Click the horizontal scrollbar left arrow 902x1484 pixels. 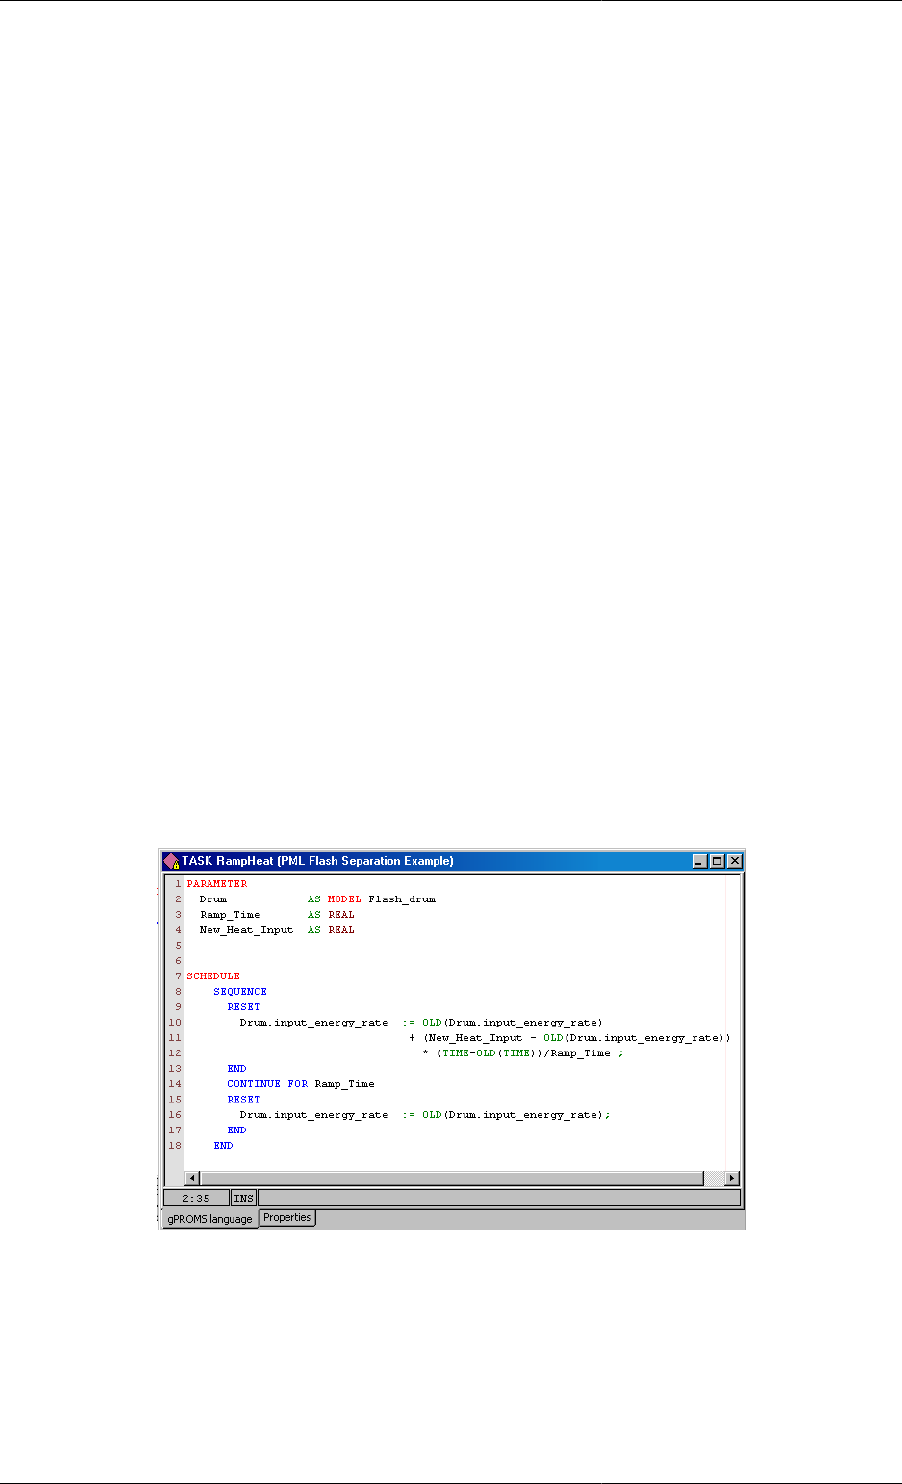pos(193,1178)
